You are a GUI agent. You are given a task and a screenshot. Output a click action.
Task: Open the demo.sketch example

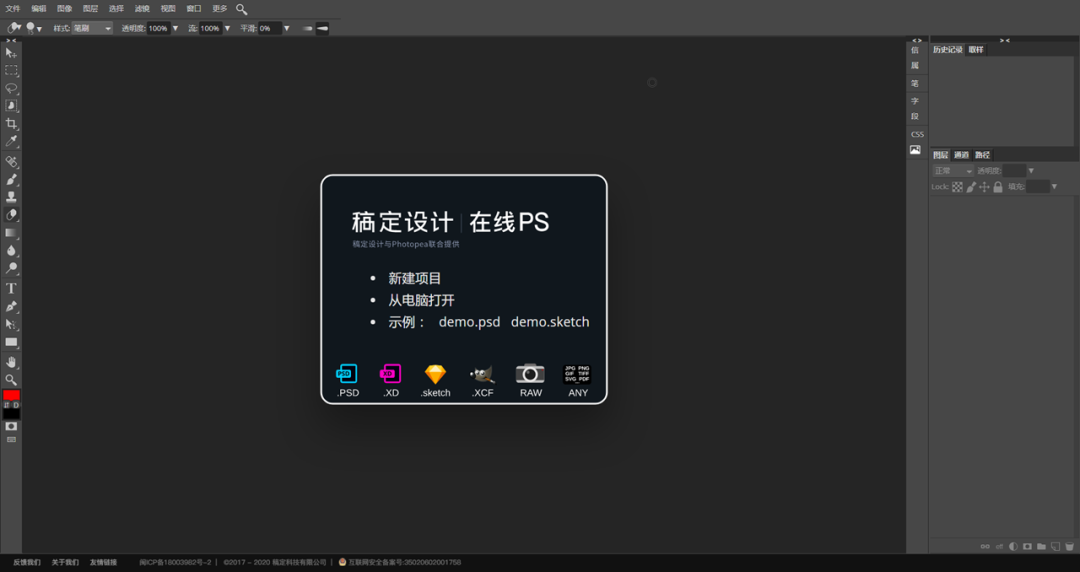coord(550,322)
